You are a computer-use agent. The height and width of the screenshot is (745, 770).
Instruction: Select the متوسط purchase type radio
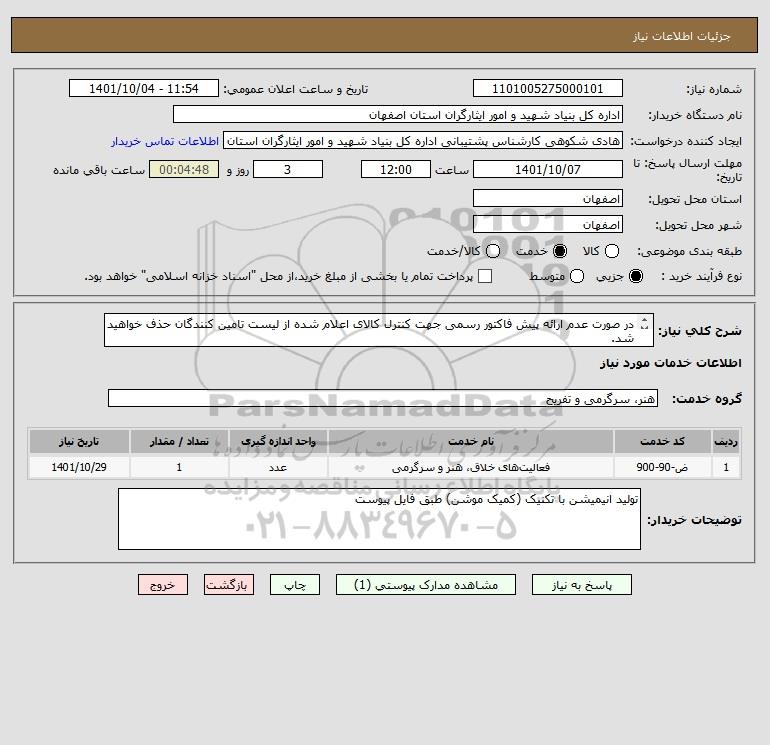pos(577,276)
